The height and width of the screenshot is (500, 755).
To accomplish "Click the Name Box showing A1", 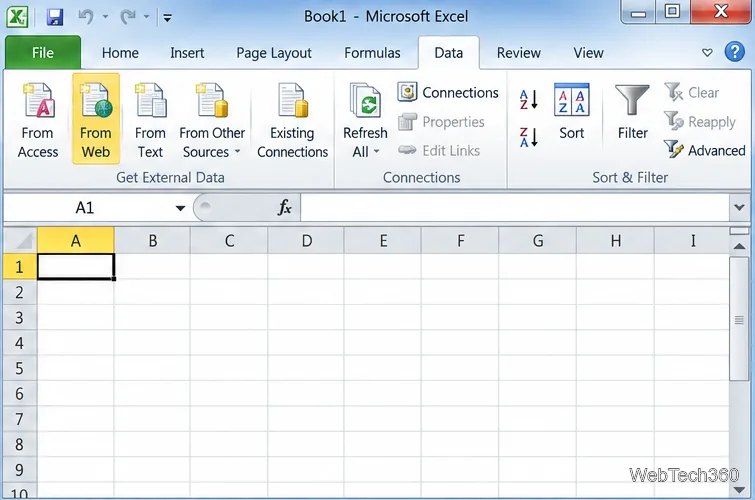I will [87, 208].
